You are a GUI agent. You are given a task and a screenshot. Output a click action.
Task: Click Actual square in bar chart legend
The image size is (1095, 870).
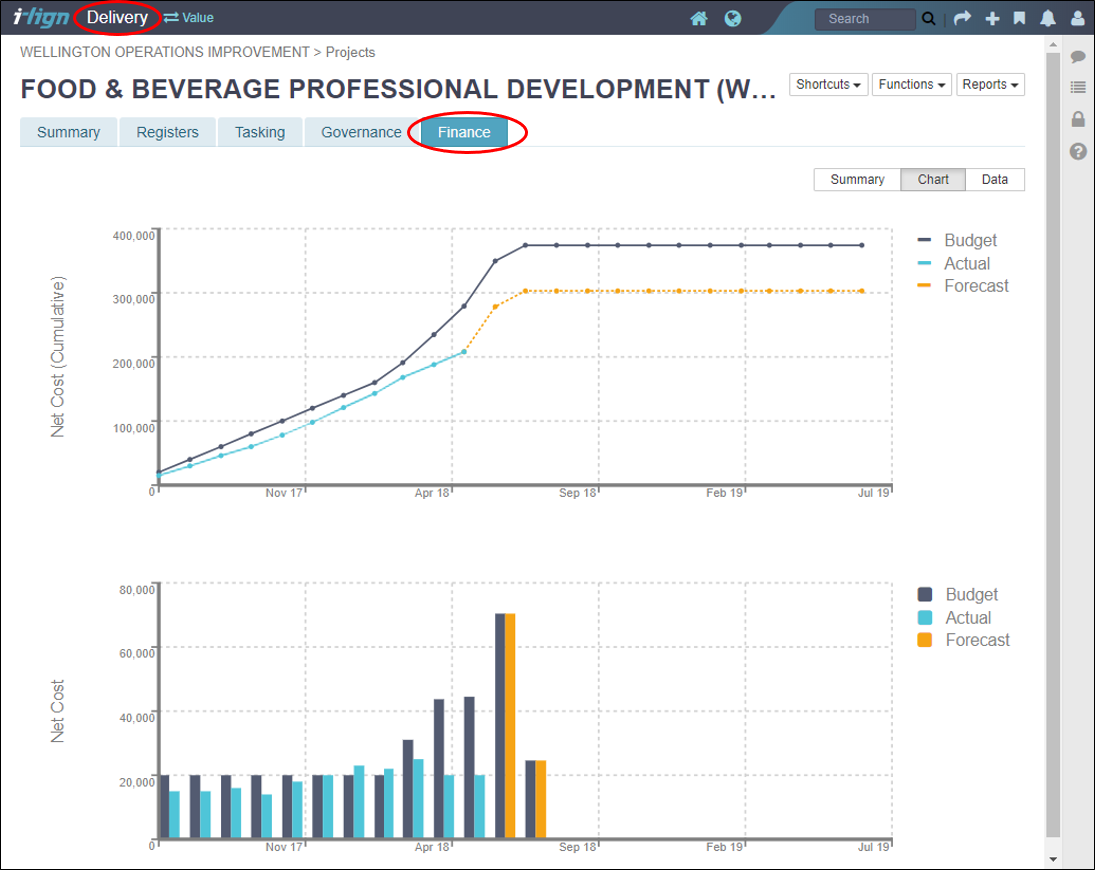925,617
